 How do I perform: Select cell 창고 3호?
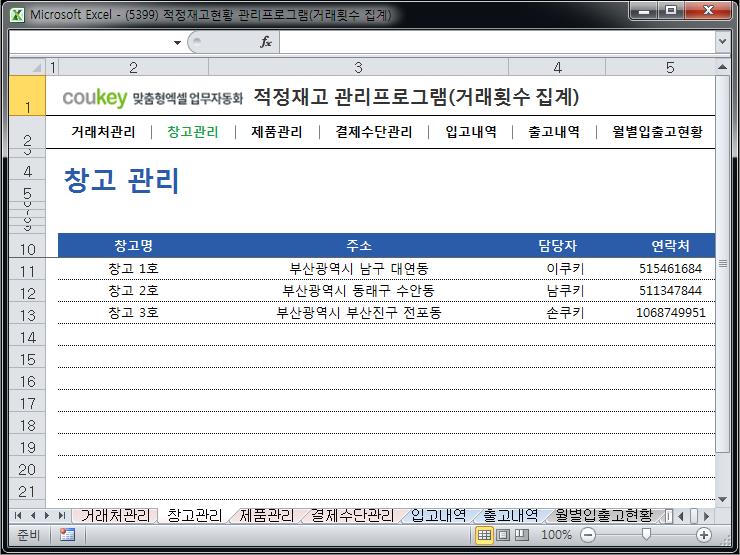point(134,312)
